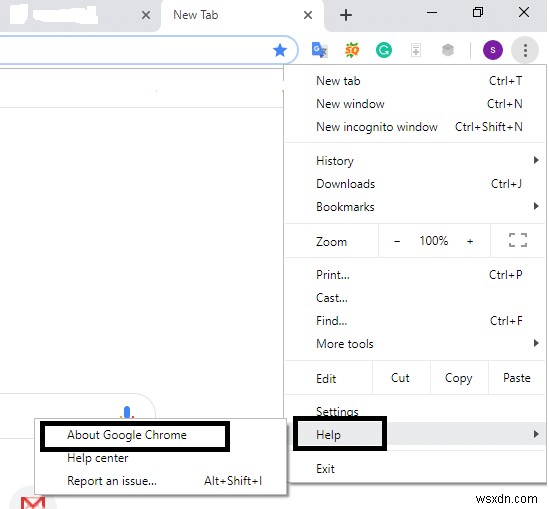Select New window menu item

415,104
